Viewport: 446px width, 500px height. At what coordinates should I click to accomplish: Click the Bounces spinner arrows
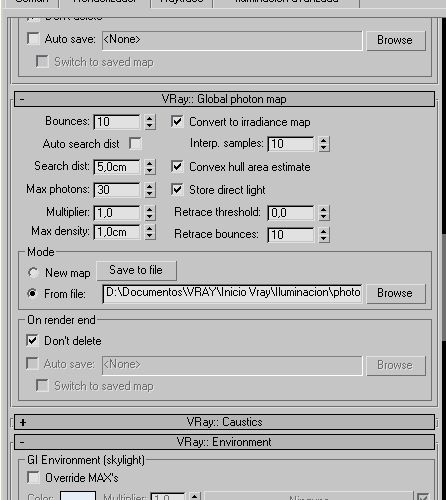click(150, 122)
